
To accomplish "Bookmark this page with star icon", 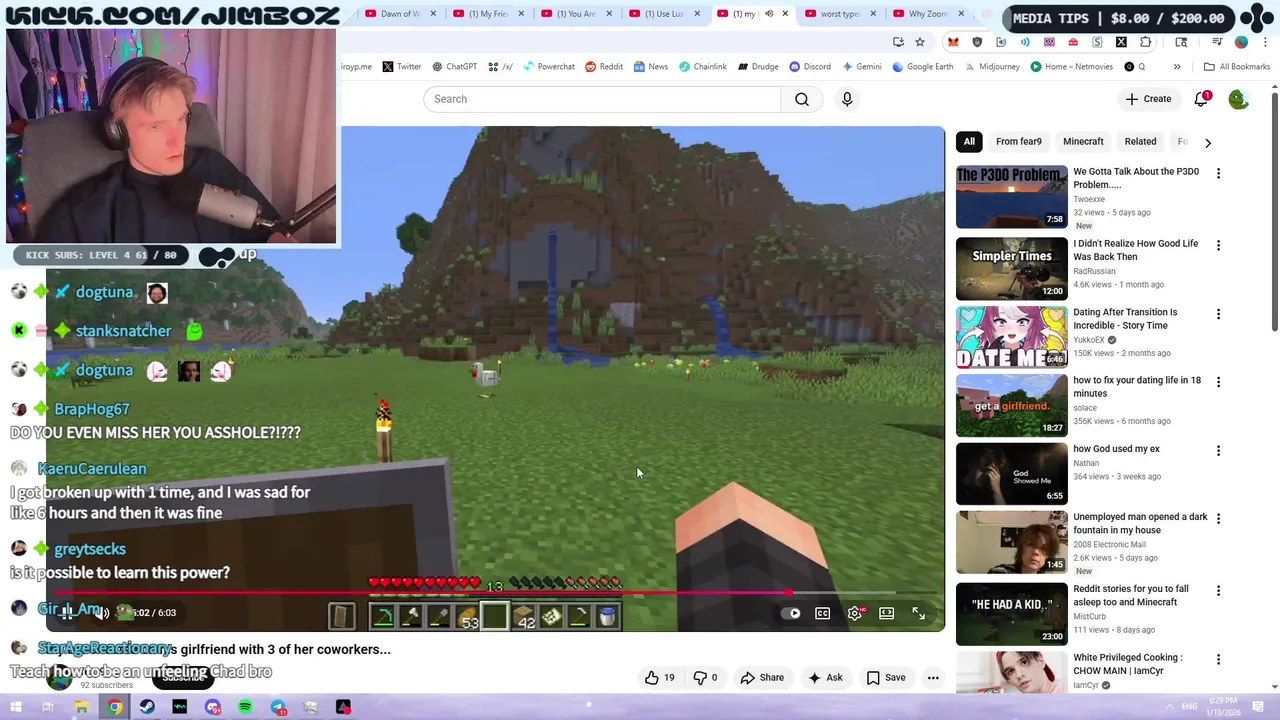I will click(x=920, y=42).
